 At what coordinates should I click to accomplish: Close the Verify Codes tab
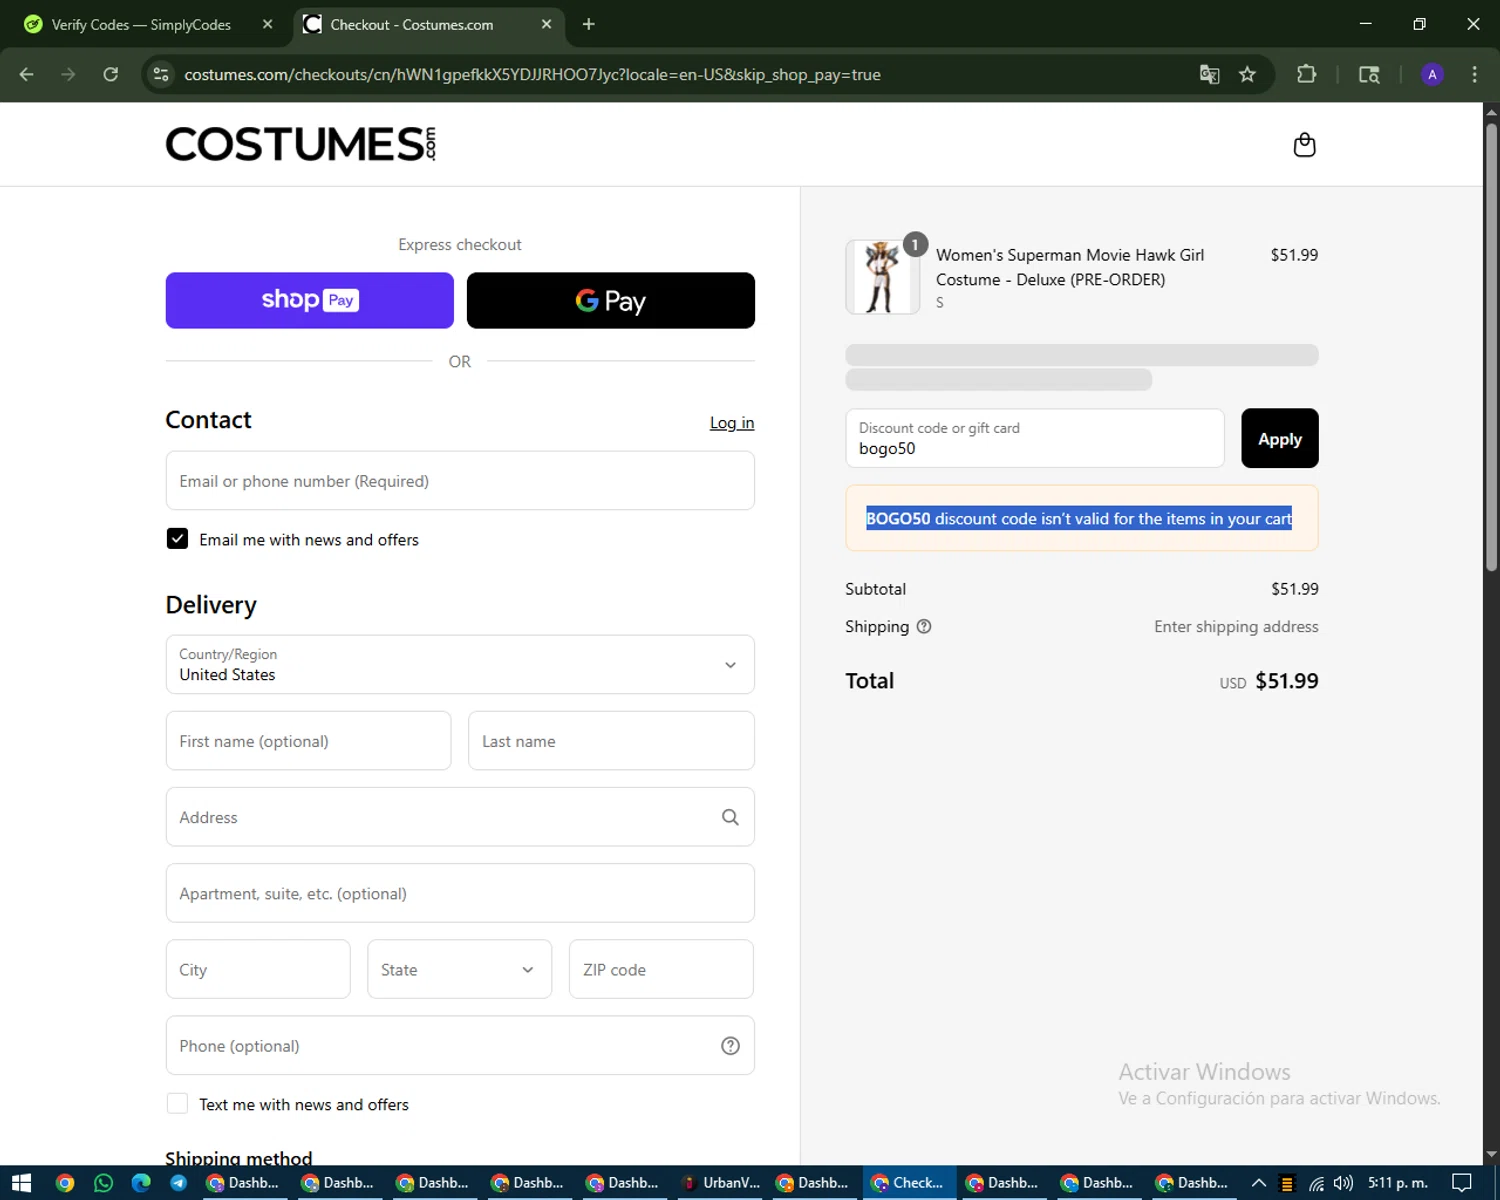[268, 24]
